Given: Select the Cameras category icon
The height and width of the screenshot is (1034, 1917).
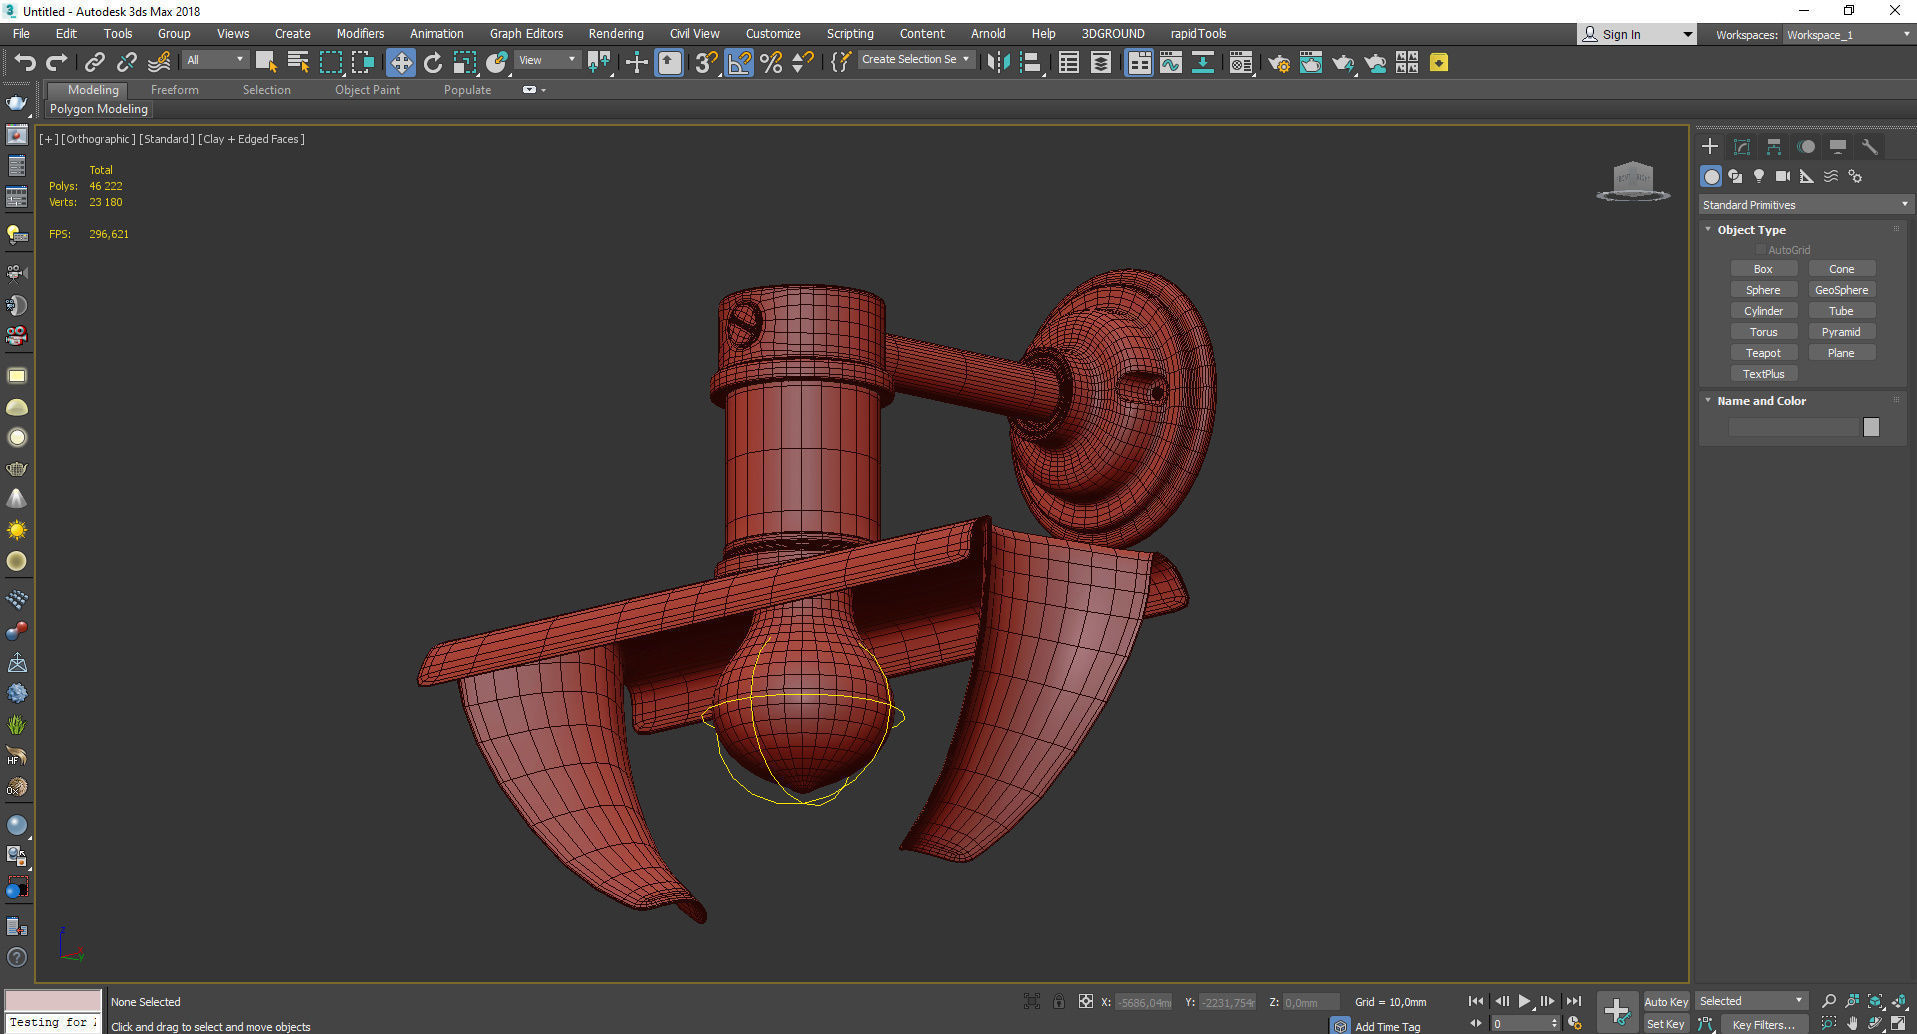Looking at the screenshot, I should (x=1782, y=176).
